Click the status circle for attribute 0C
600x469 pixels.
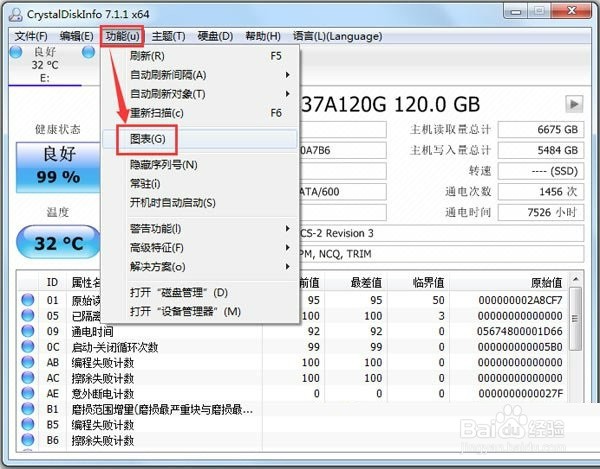28,347
